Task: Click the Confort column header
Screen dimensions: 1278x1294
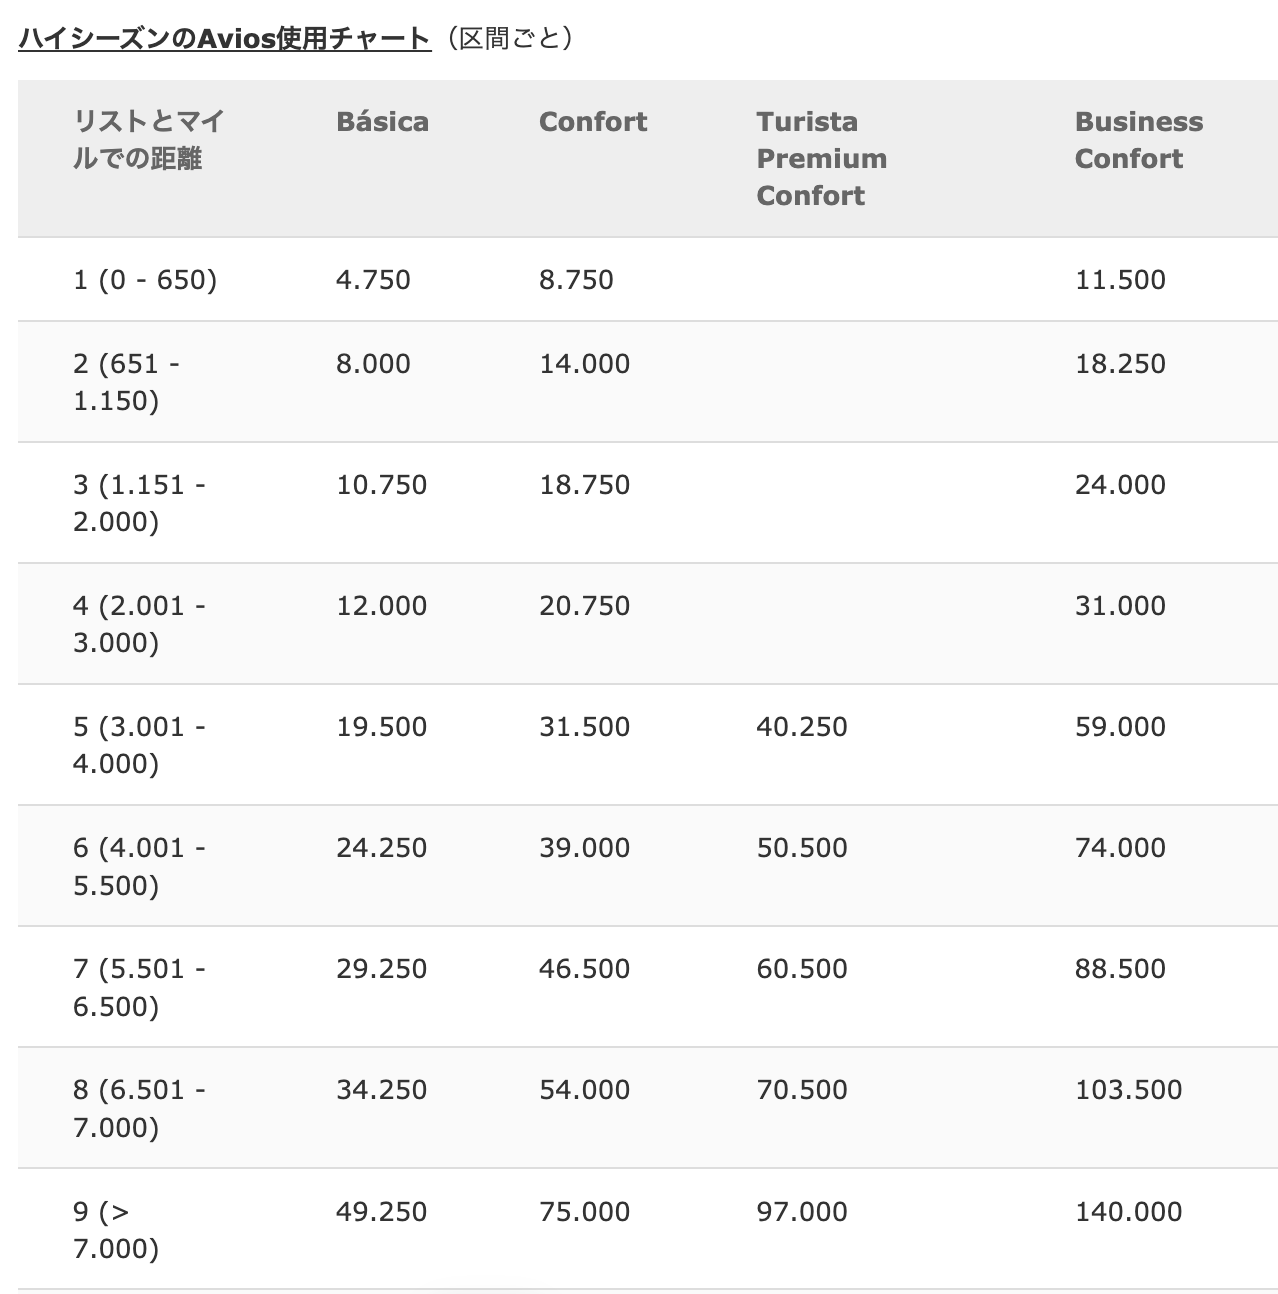Action: click(x=592, y=122)
